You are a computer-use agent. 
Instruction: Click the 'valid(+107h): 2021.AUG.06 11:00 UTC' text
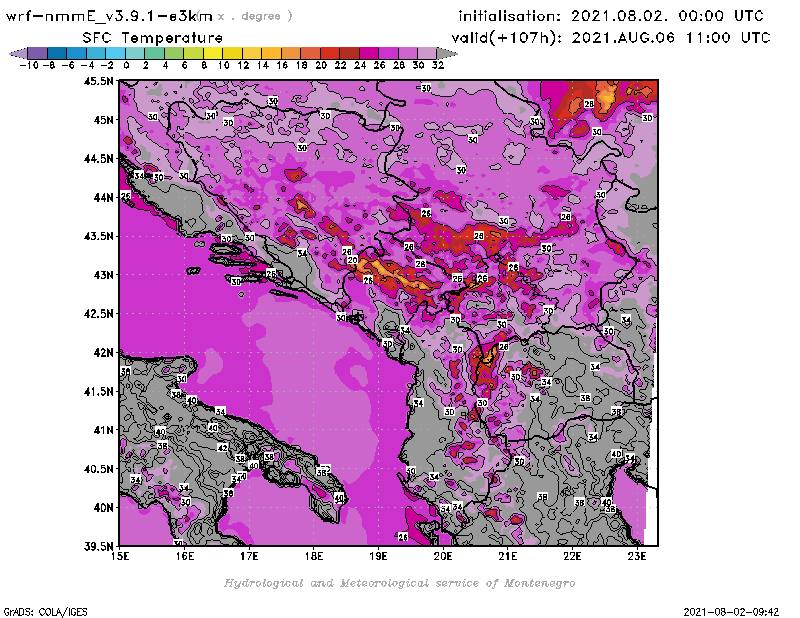(611, 38)
